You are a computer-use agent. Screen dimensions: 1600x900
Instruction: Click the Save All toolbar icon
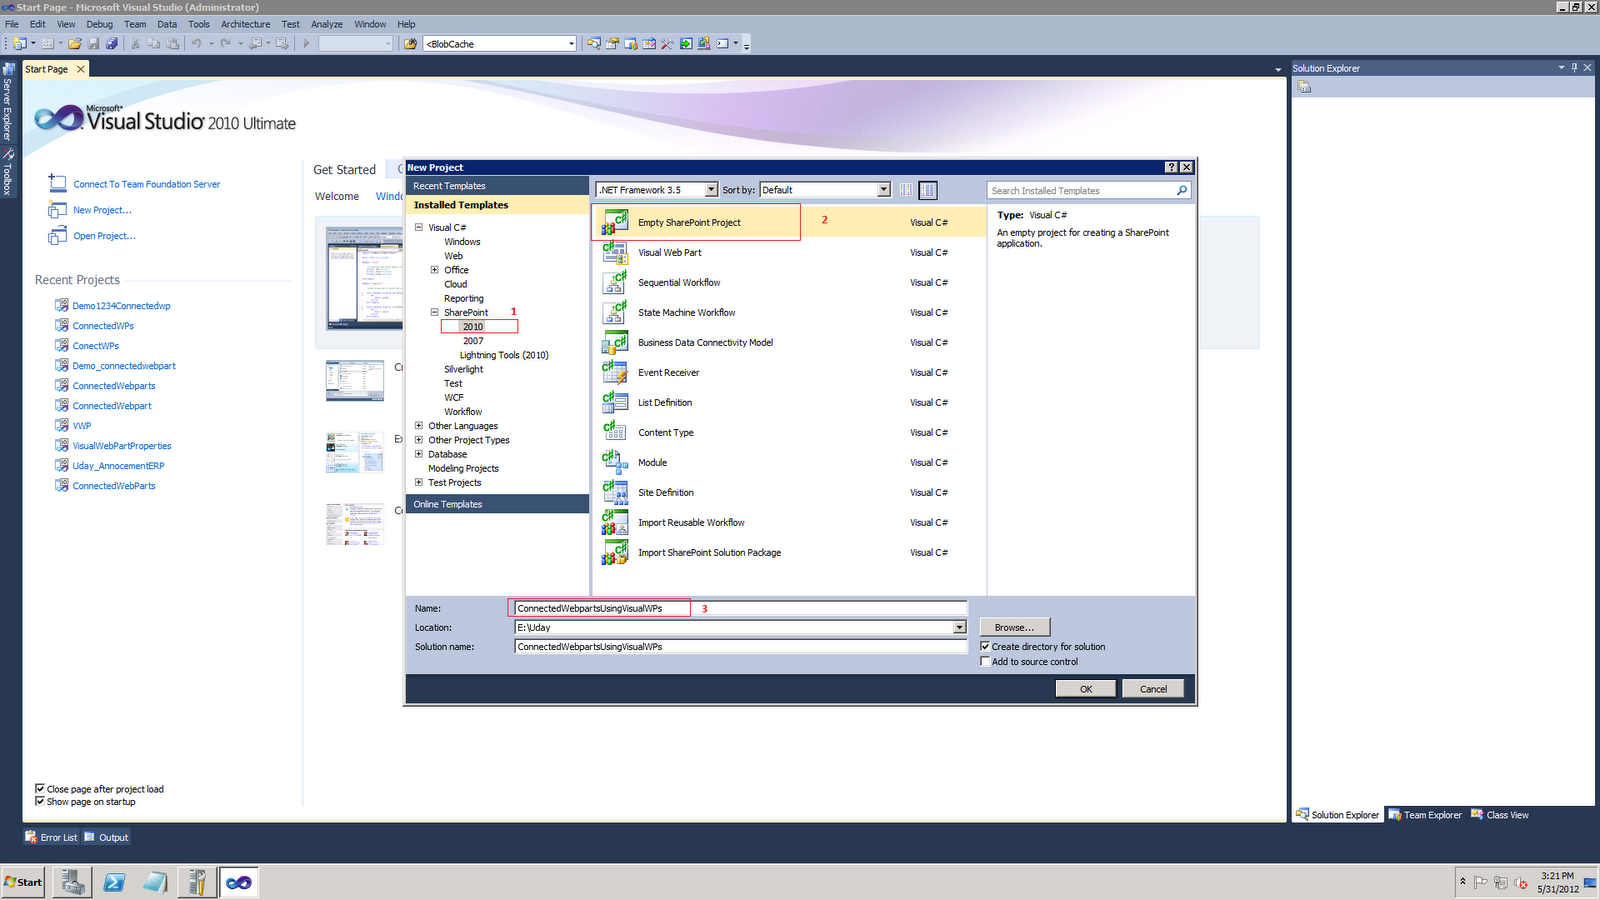(x=112, y=44)
